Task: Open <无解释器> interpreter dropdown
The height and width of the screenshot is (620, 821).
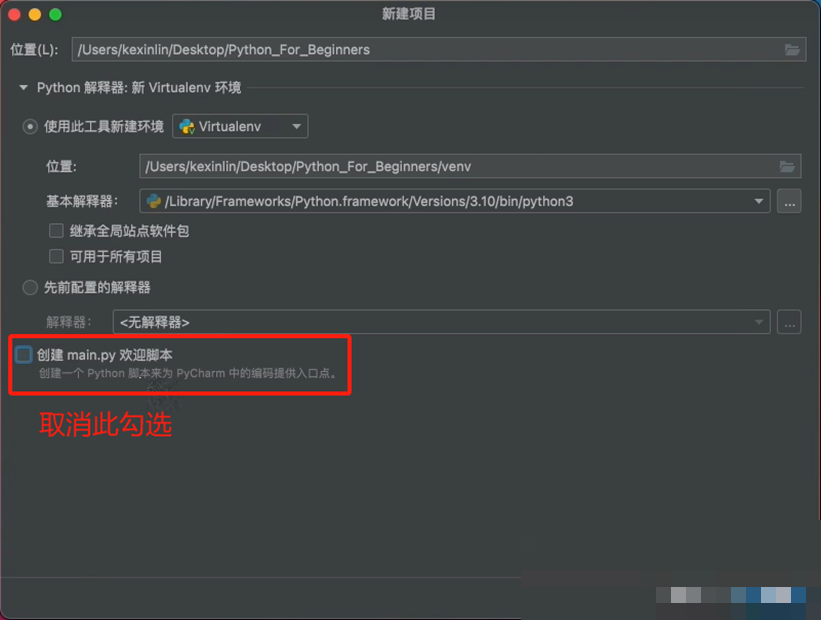Action: (x=441, y=322)
